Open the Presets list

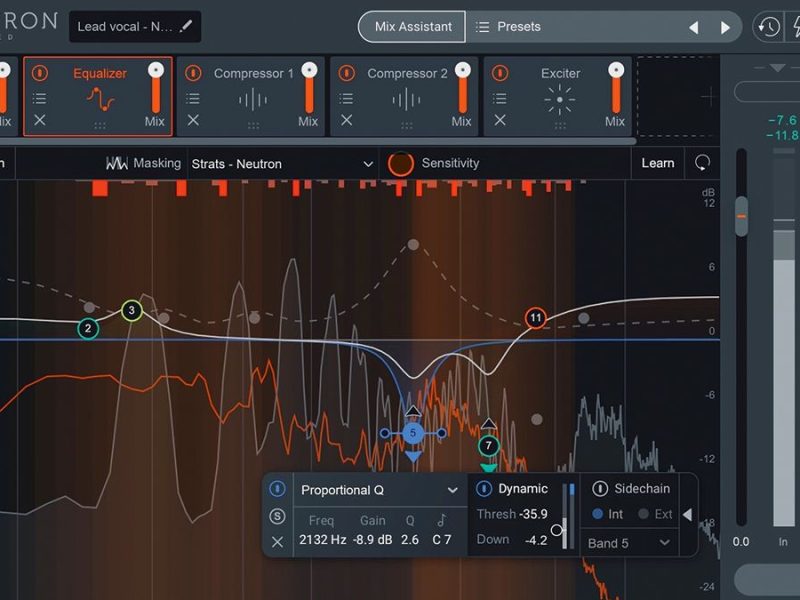[508, 27]
